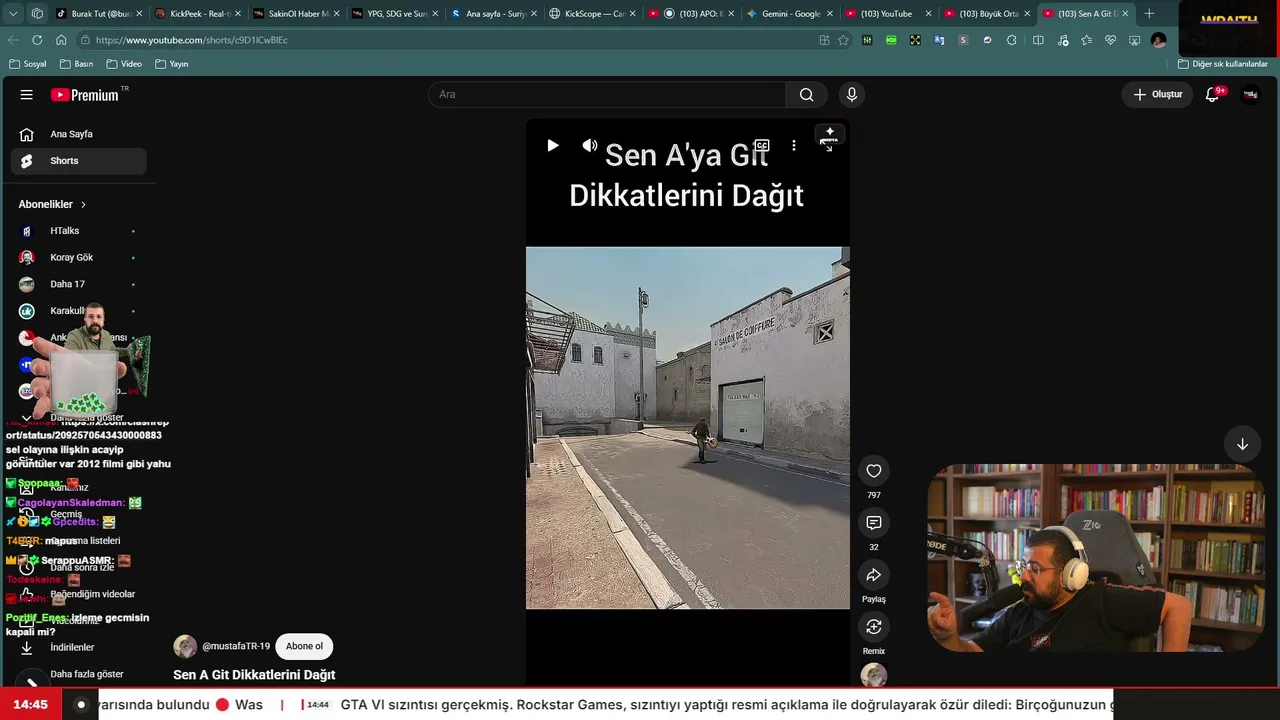Toggle closed captions on the Short

pos(762,145)
